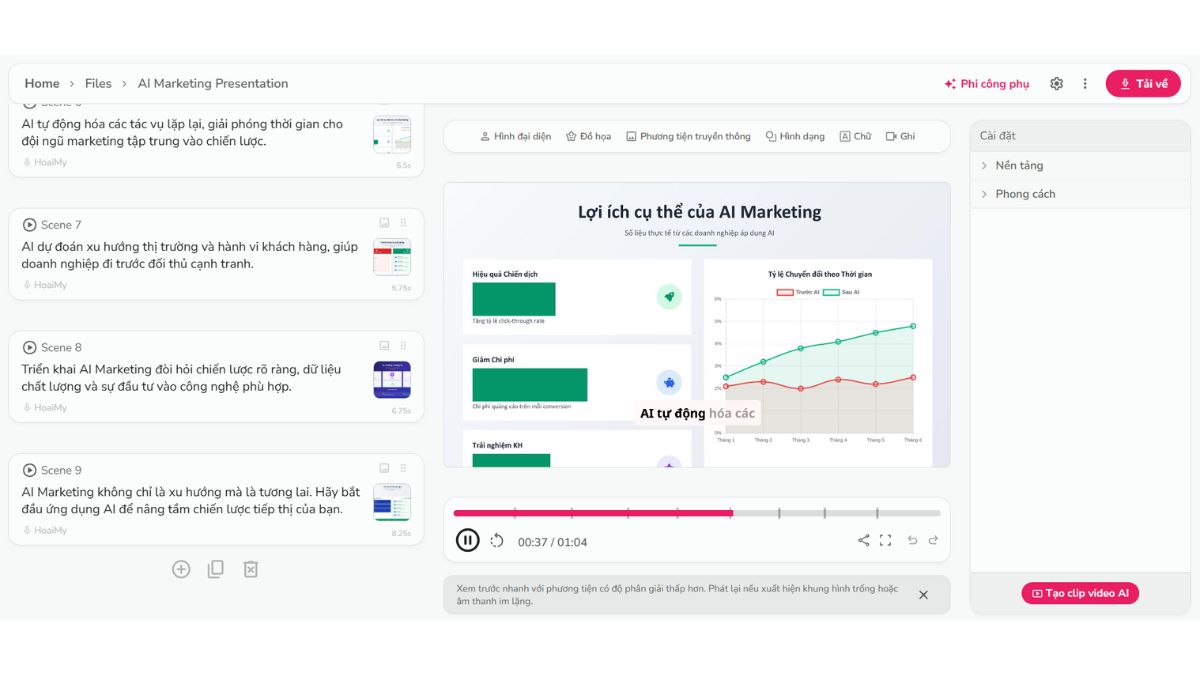Click the 'Trước AI' legend entry on the chart
The image size is (1200, 675).
tap(798, 292)
